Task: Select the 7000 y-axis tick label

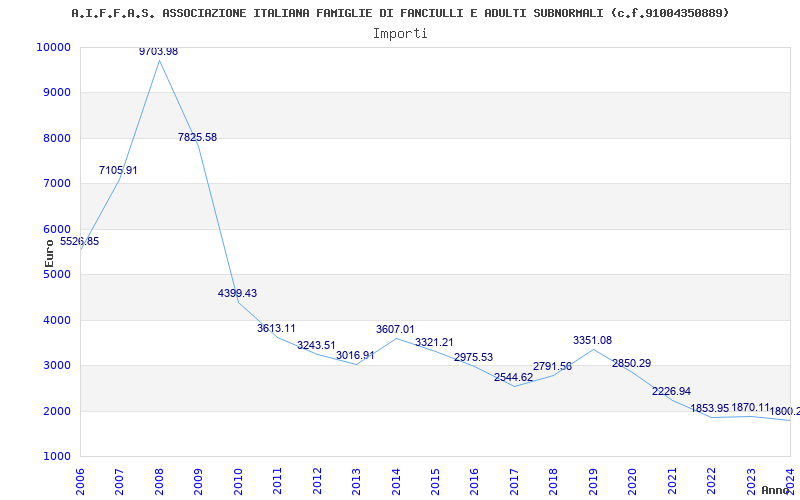Action: [x=56, y=184]
